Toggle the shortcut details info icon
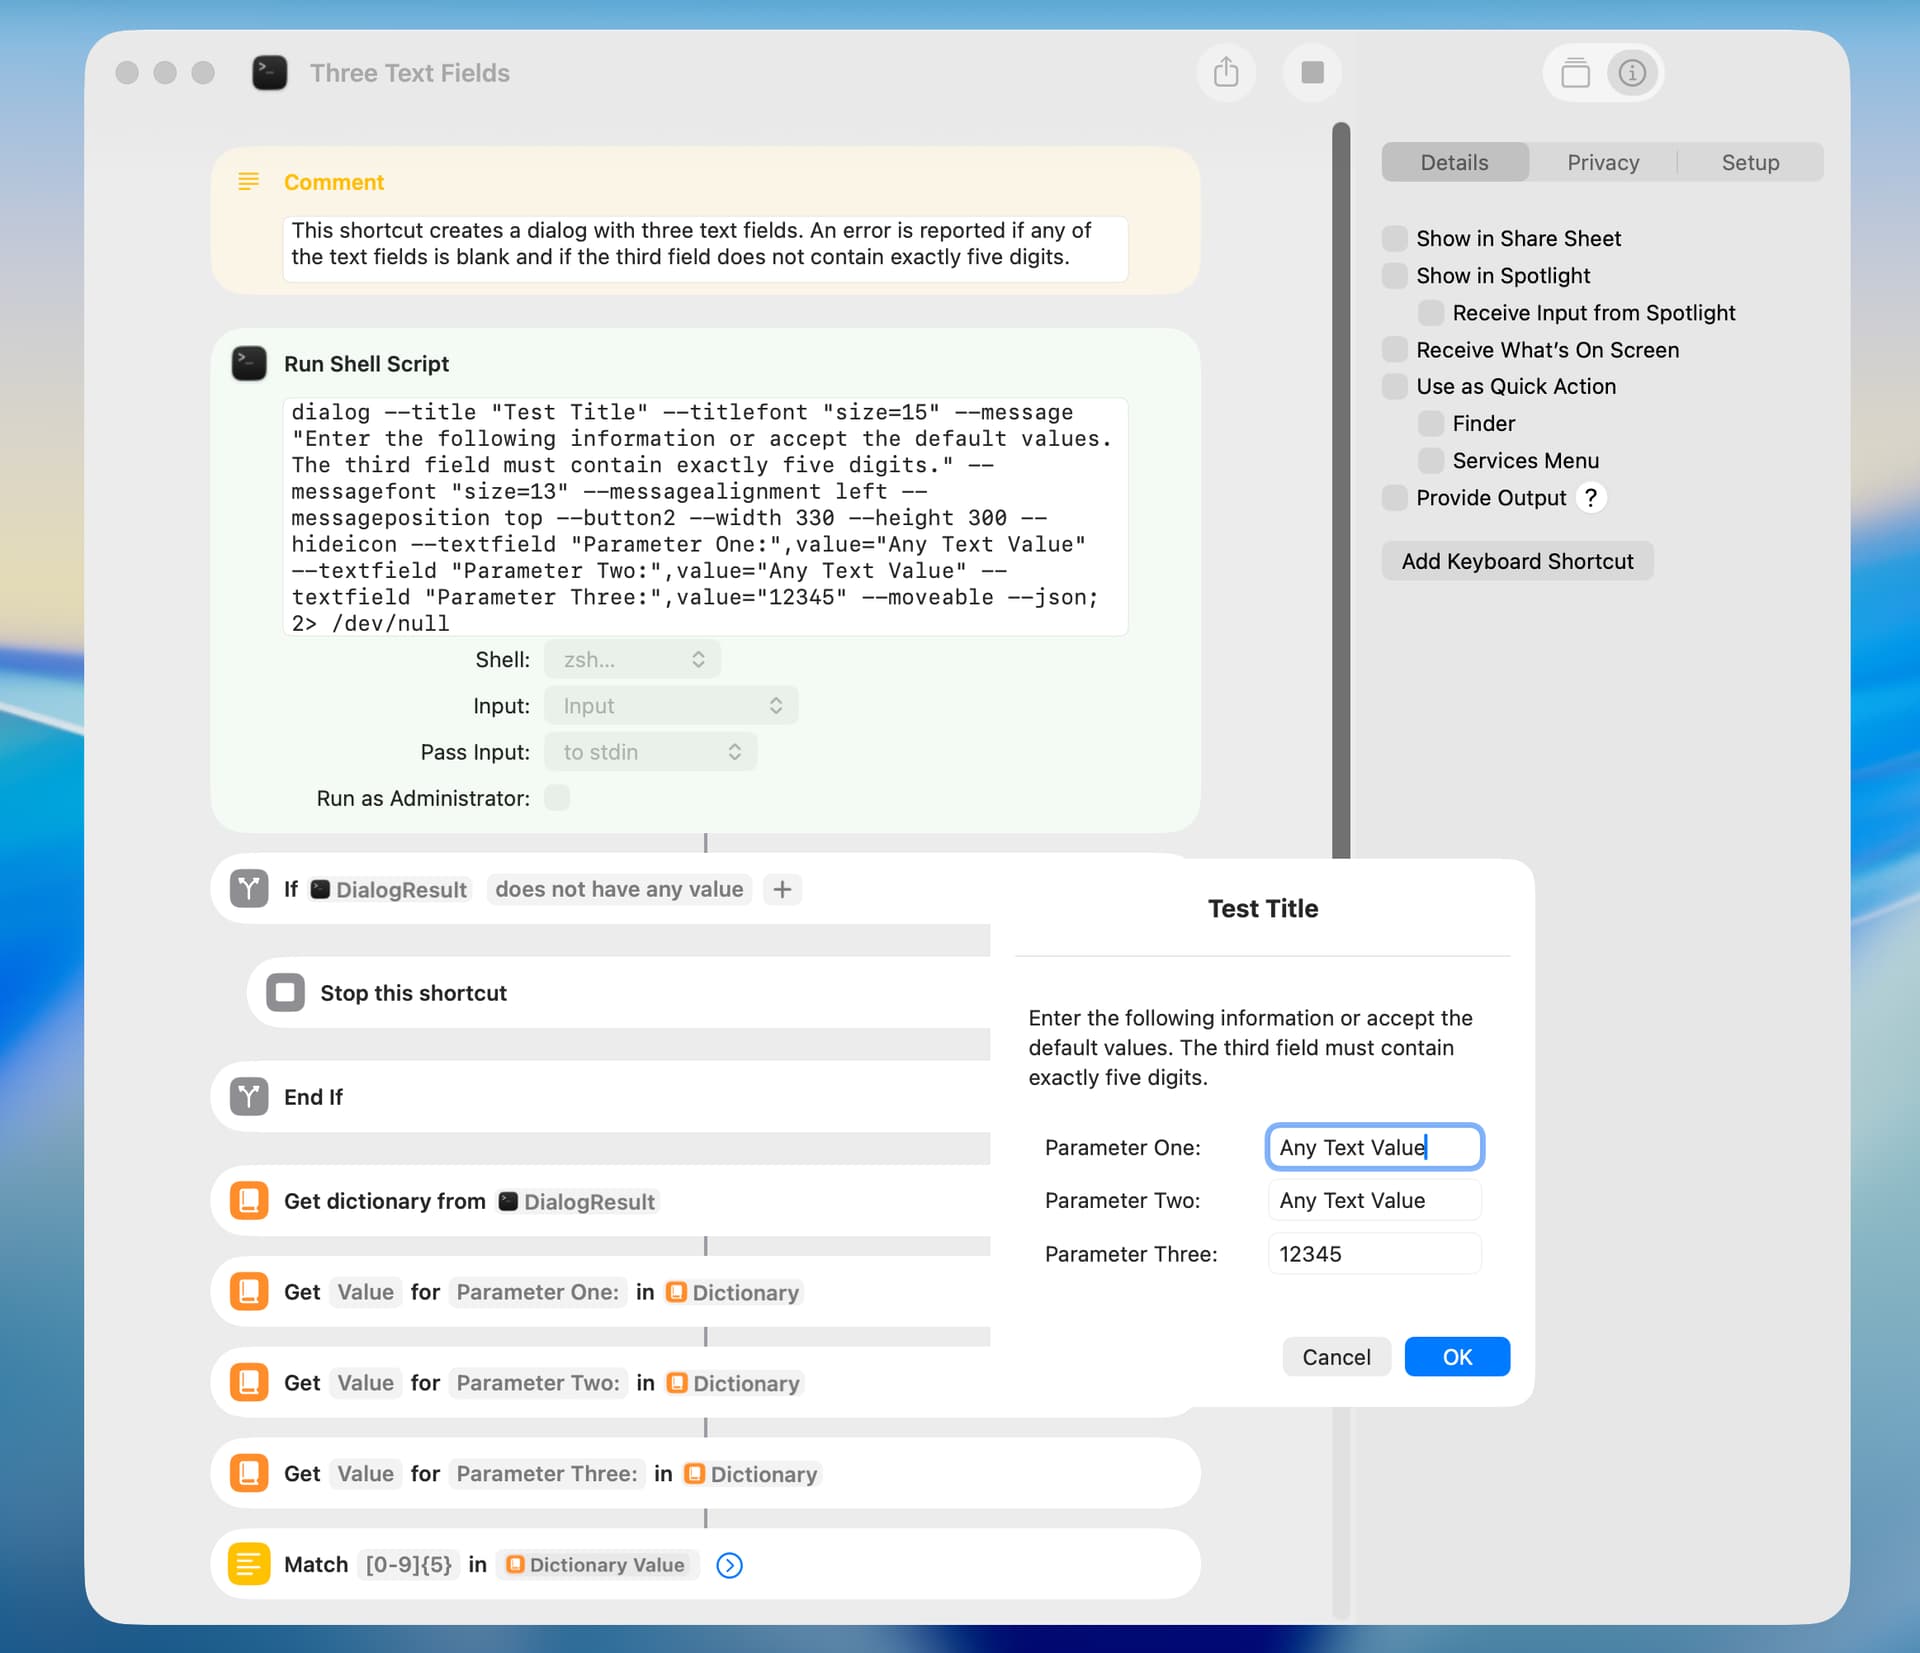Screen dimensions: 1920x1653 click(x=1632, y=73)
